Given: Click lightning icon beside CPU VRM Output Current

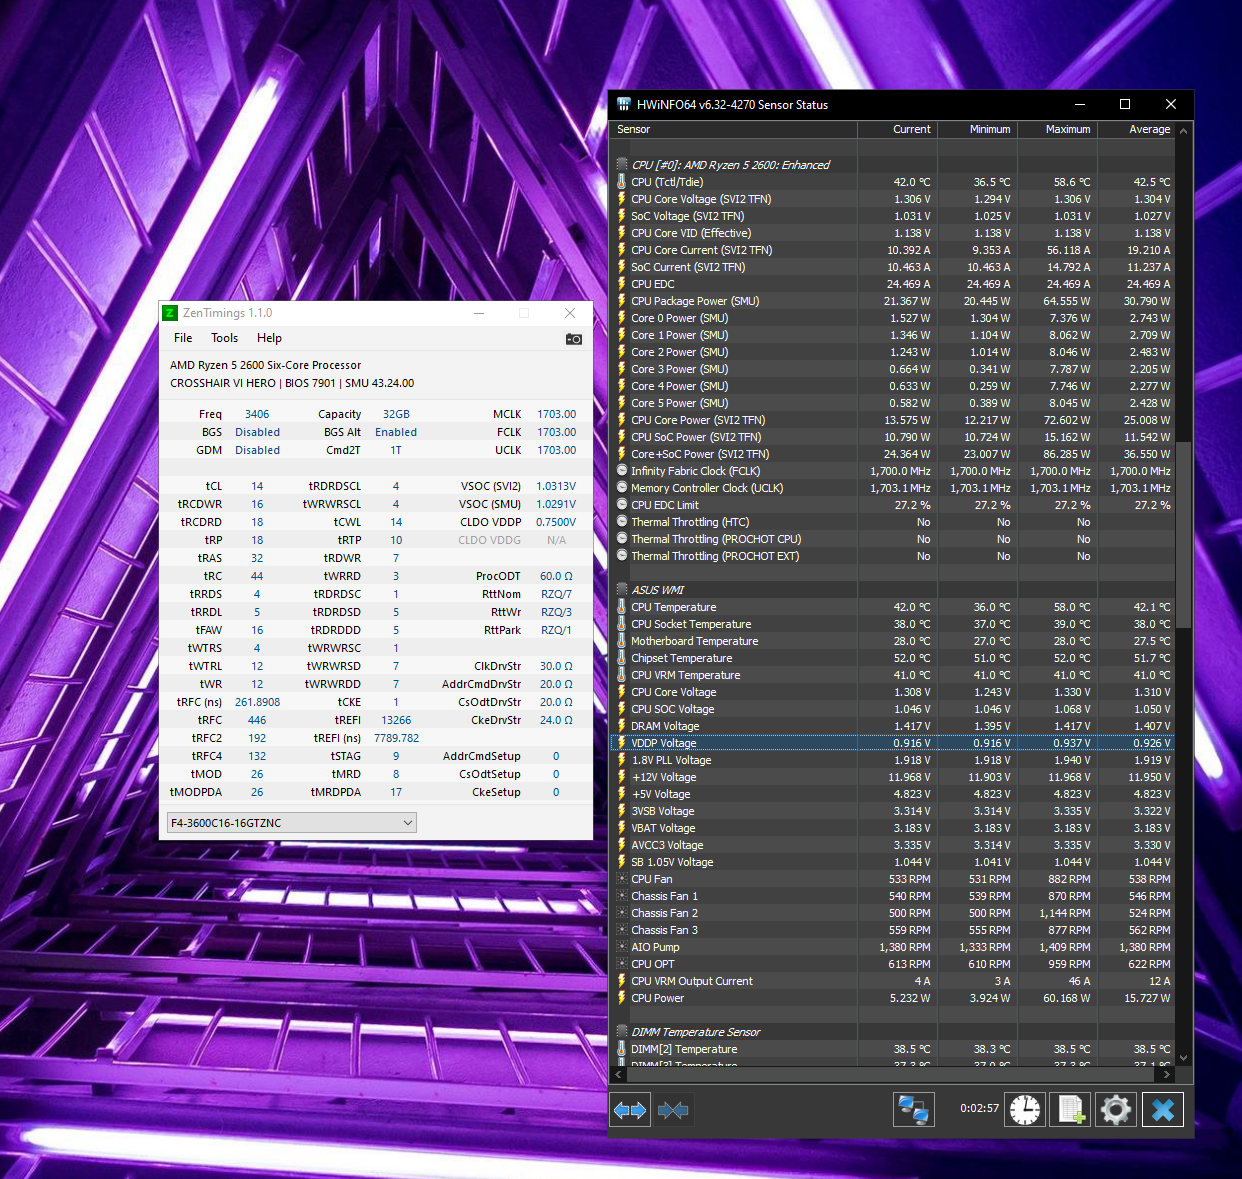Looking at the screenshot, I should click(x=622, y=981).
